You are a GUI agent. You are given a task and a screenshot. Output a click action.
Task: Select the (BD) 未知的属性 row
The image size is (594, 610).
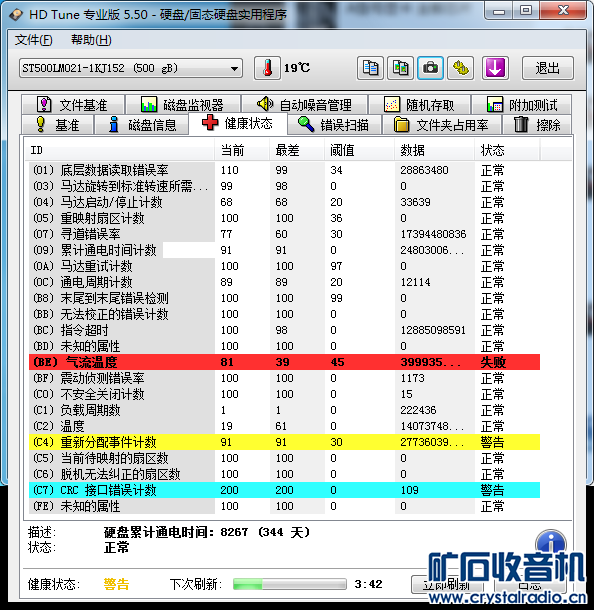click(x=284, y=346)
